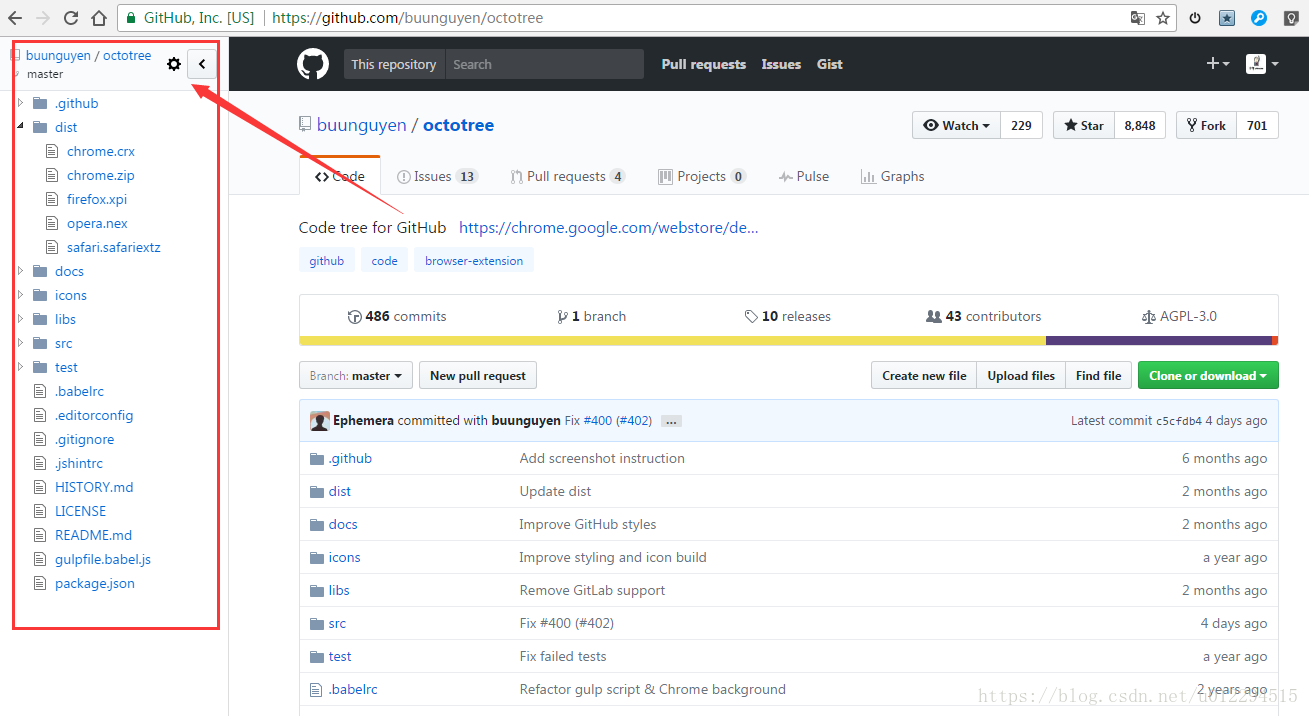This screenshot has width=1309, height=716.
Task: Click the Ephemera committer avatar
Action: [x=320, y=421]
